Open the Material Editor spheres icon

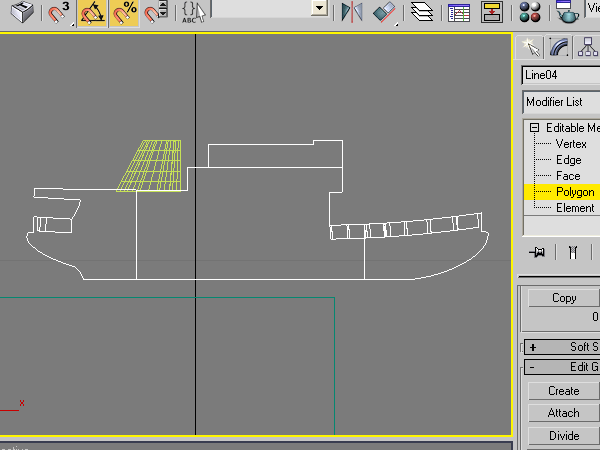pos(530,12)
